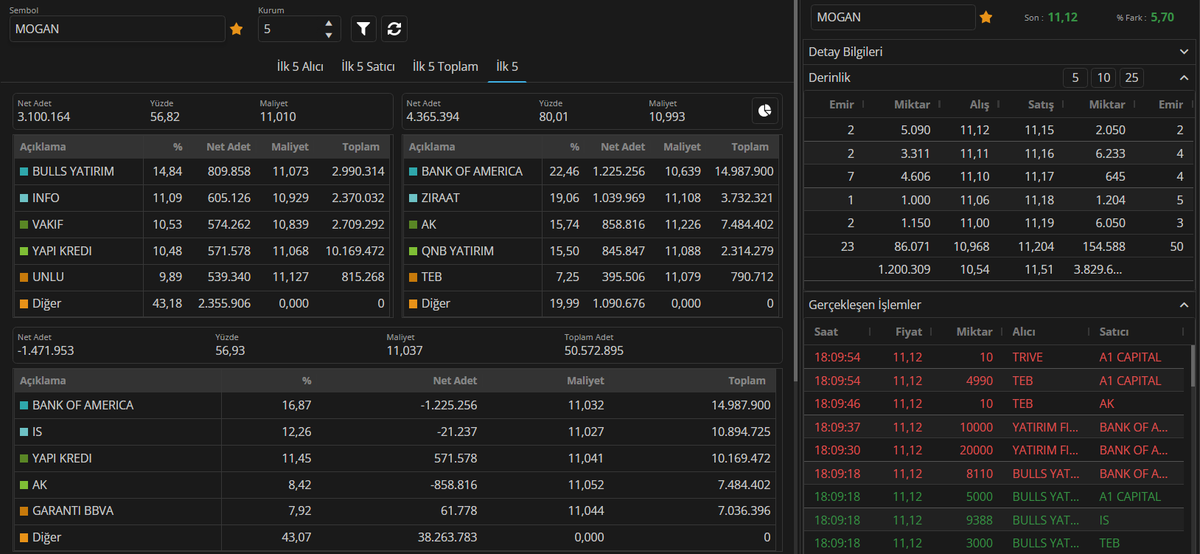Screen dimensions: 1200x554
Task: Click transaction quantity 9388
Action: click(979, 520)
